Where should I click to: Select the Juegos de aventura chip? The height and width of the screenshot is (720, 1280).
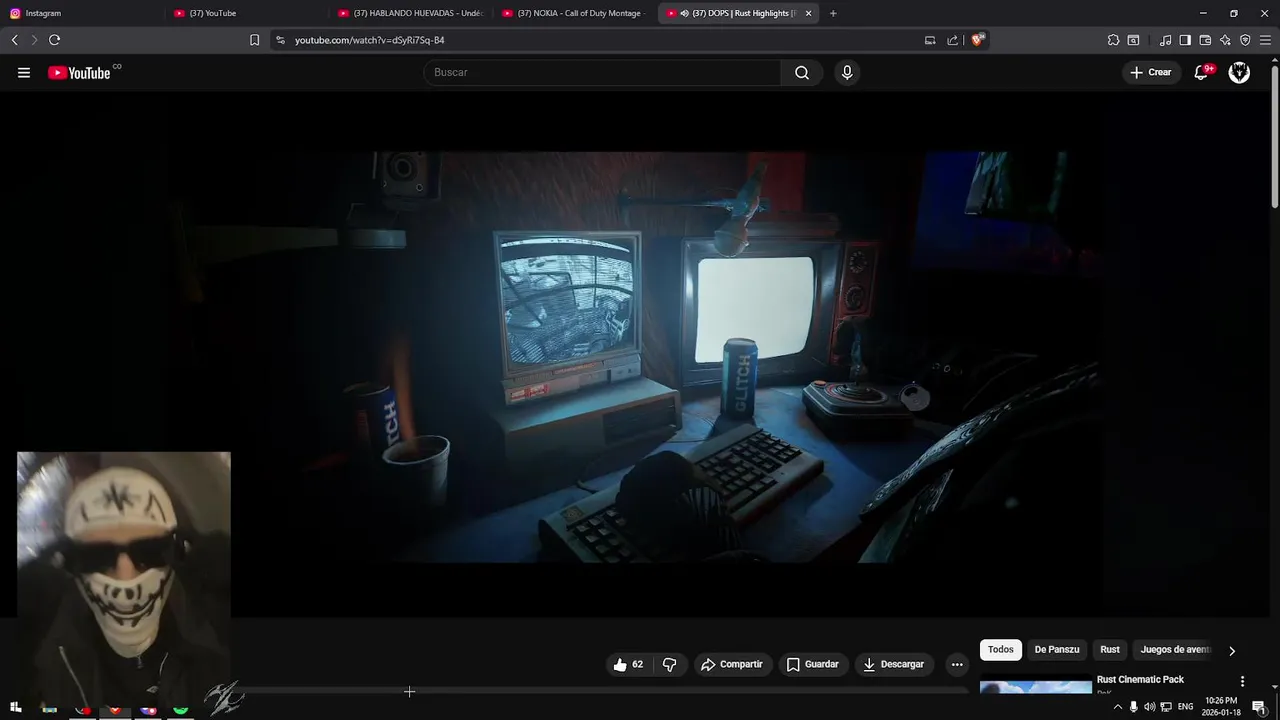pyautogui.click(x=1175, y=650)
